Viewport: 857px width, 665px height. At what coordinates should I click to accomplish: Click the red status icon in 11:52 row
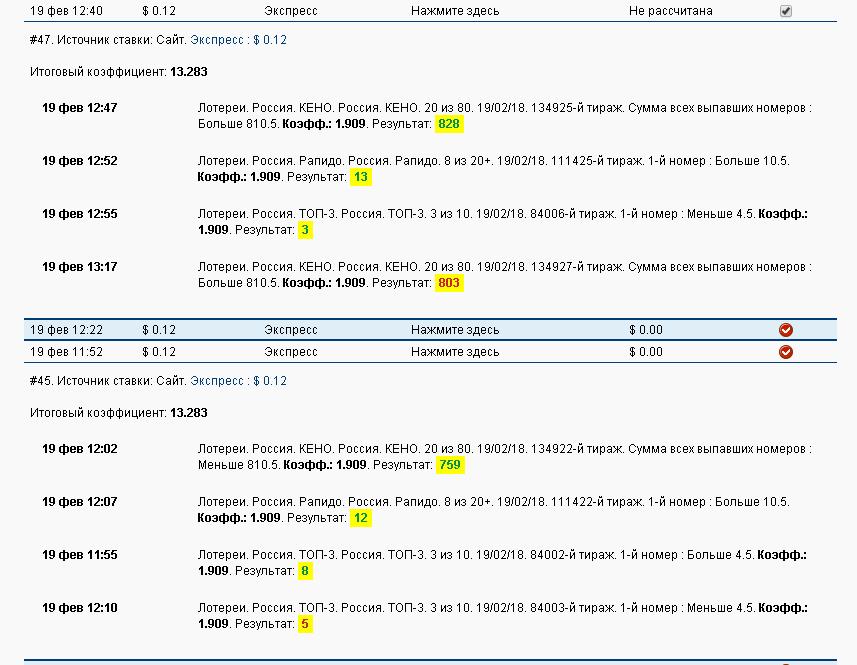click(x=785, y=352)
